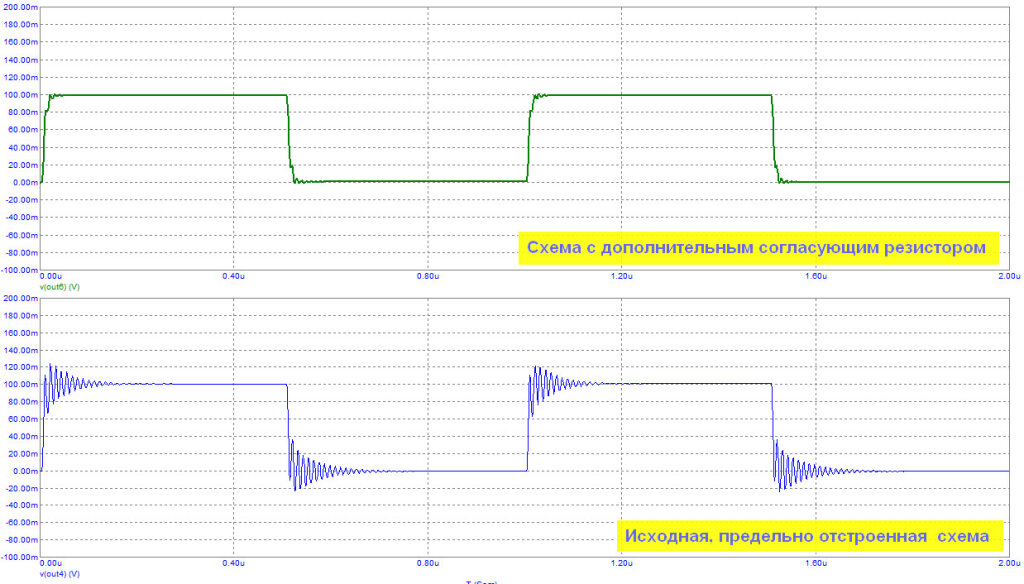This screenshot has height=584, width=1024.
Task: Click the 200.00m label on the top plot
Action: click(21, 7)
